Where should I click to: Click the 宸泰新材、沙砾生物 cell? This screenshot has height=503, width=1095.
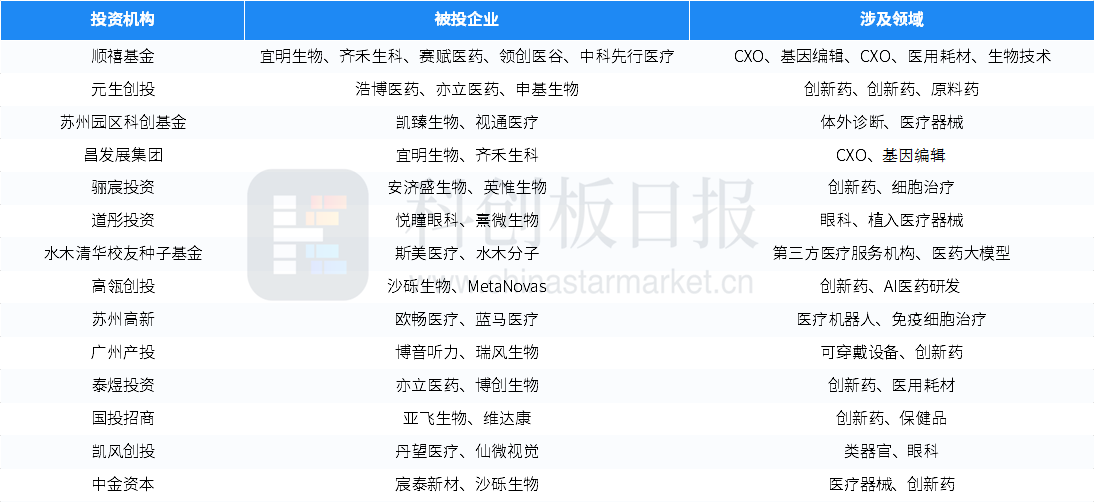click(466, 484)
